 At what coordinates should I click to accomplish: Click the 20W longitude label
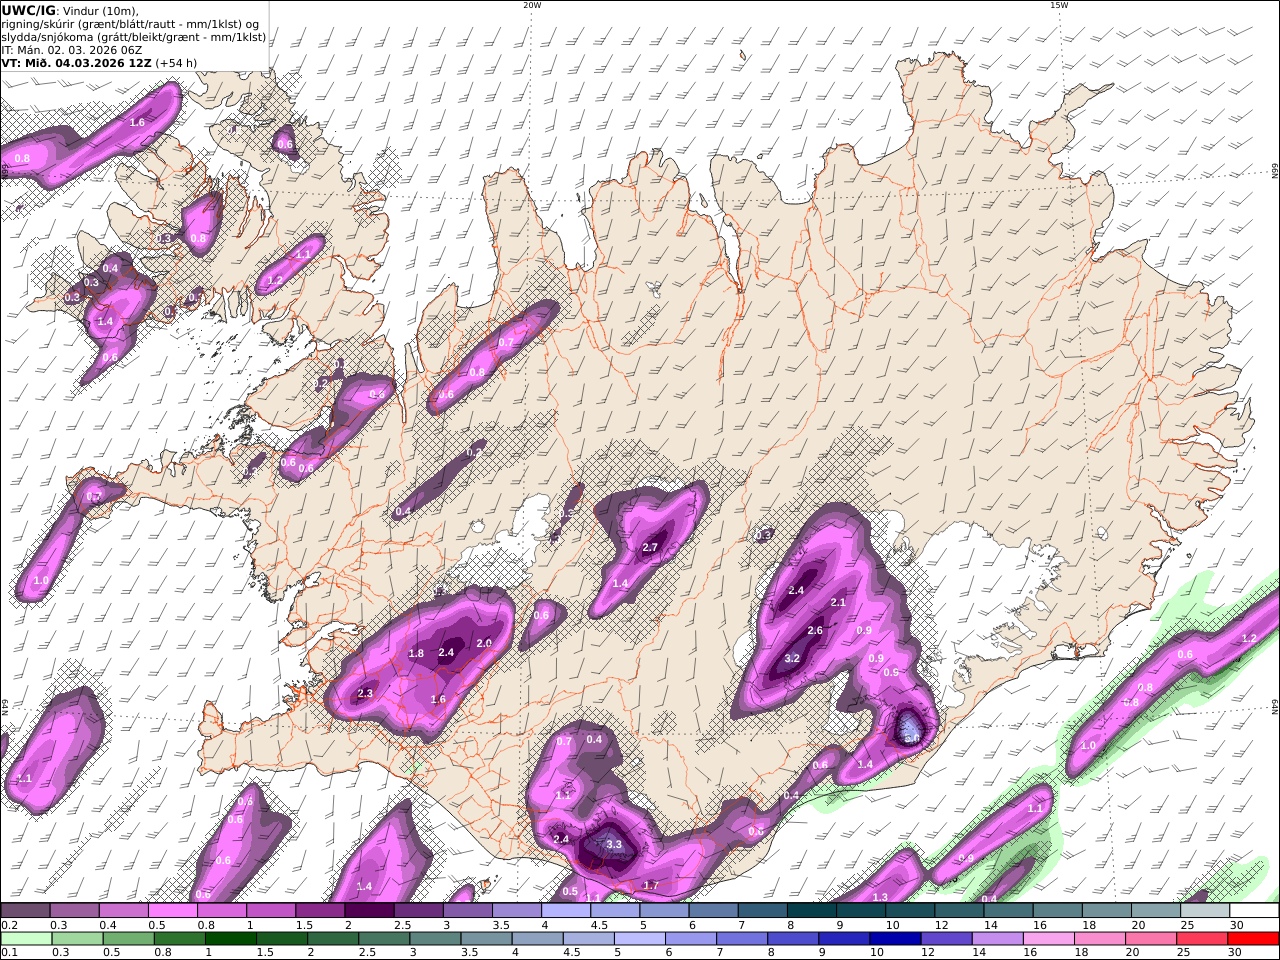point(532,5)
